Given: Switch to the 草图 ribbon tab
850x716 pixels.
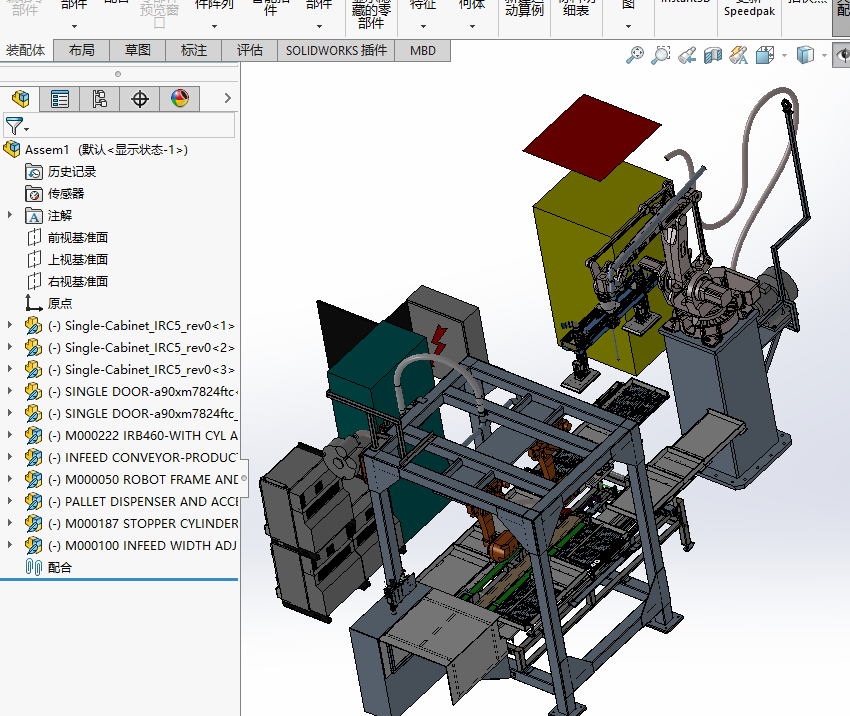Looking at the screenshot, I should (x=138, y=50).
